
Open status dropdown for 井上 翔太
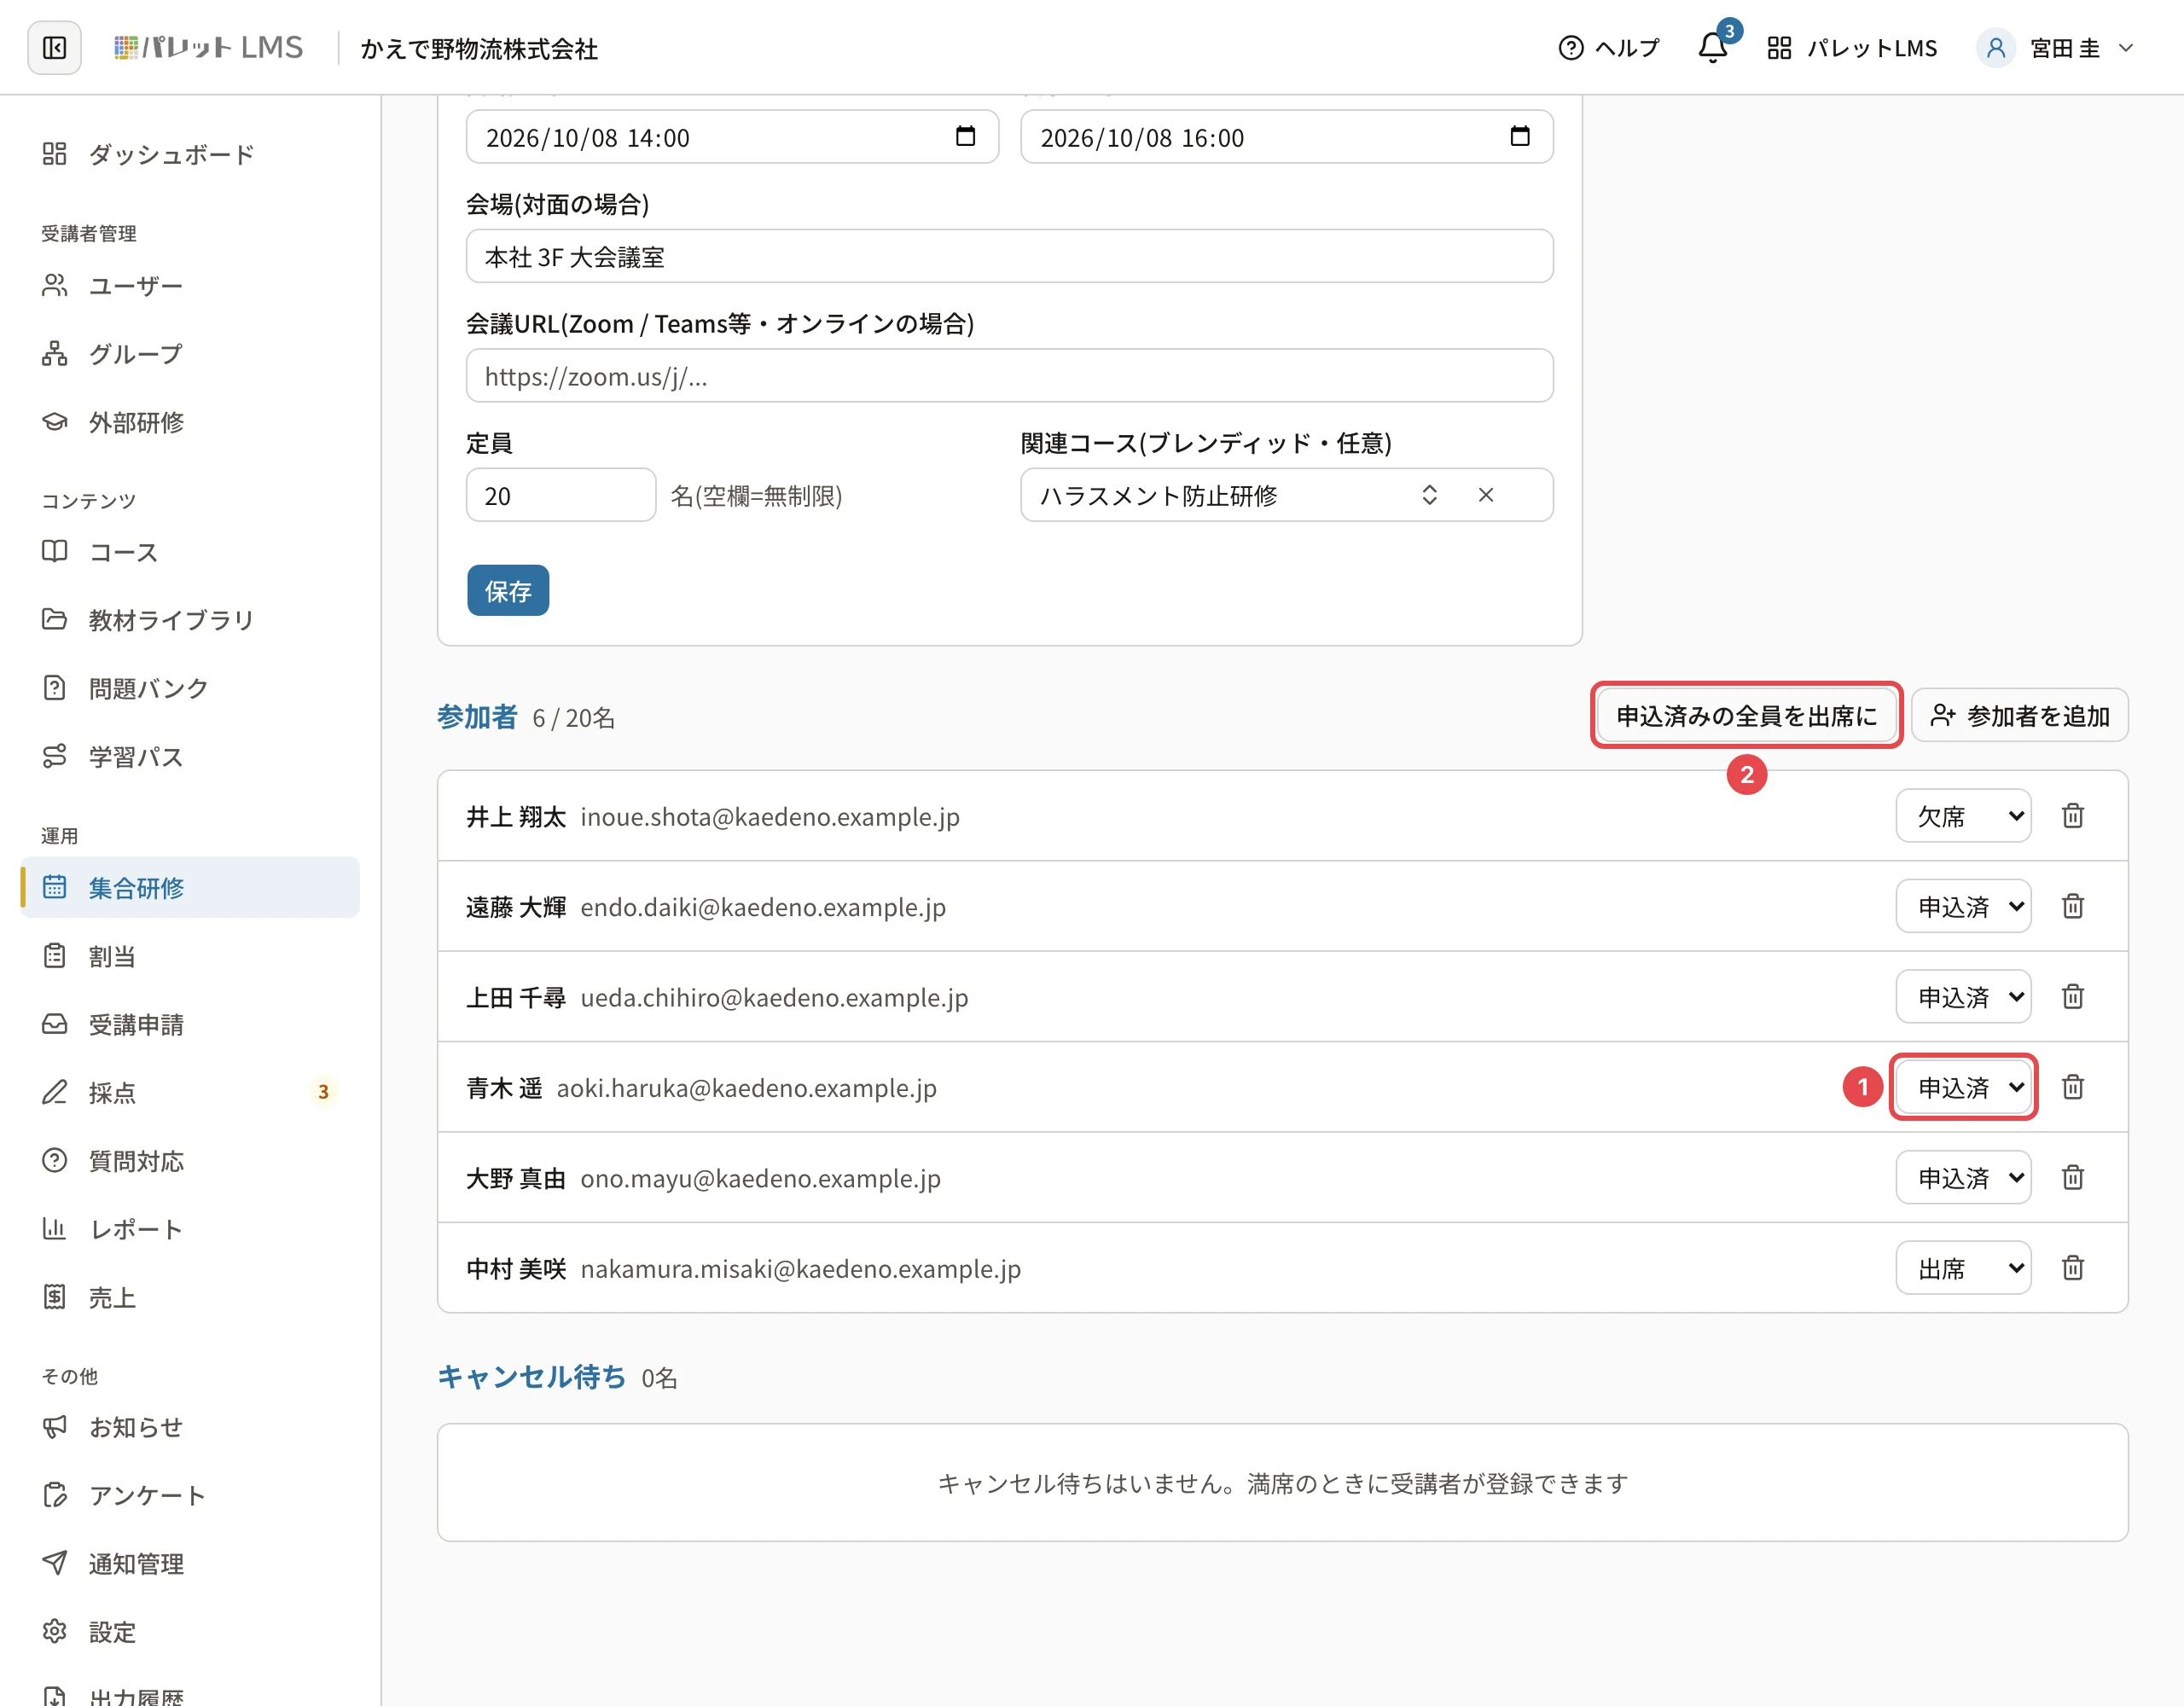coord(1963,816)
